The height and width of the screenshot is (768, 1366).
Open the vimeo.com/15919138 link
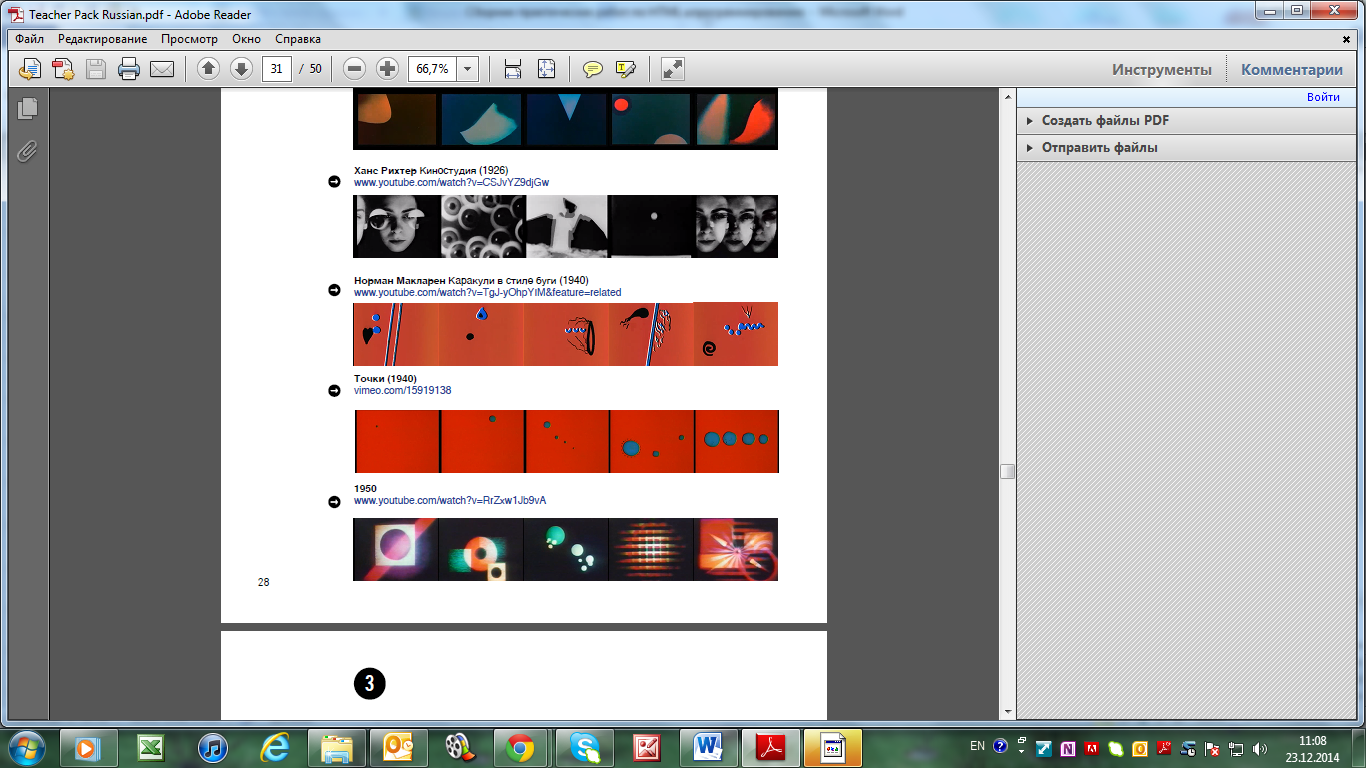pos(403,391)
